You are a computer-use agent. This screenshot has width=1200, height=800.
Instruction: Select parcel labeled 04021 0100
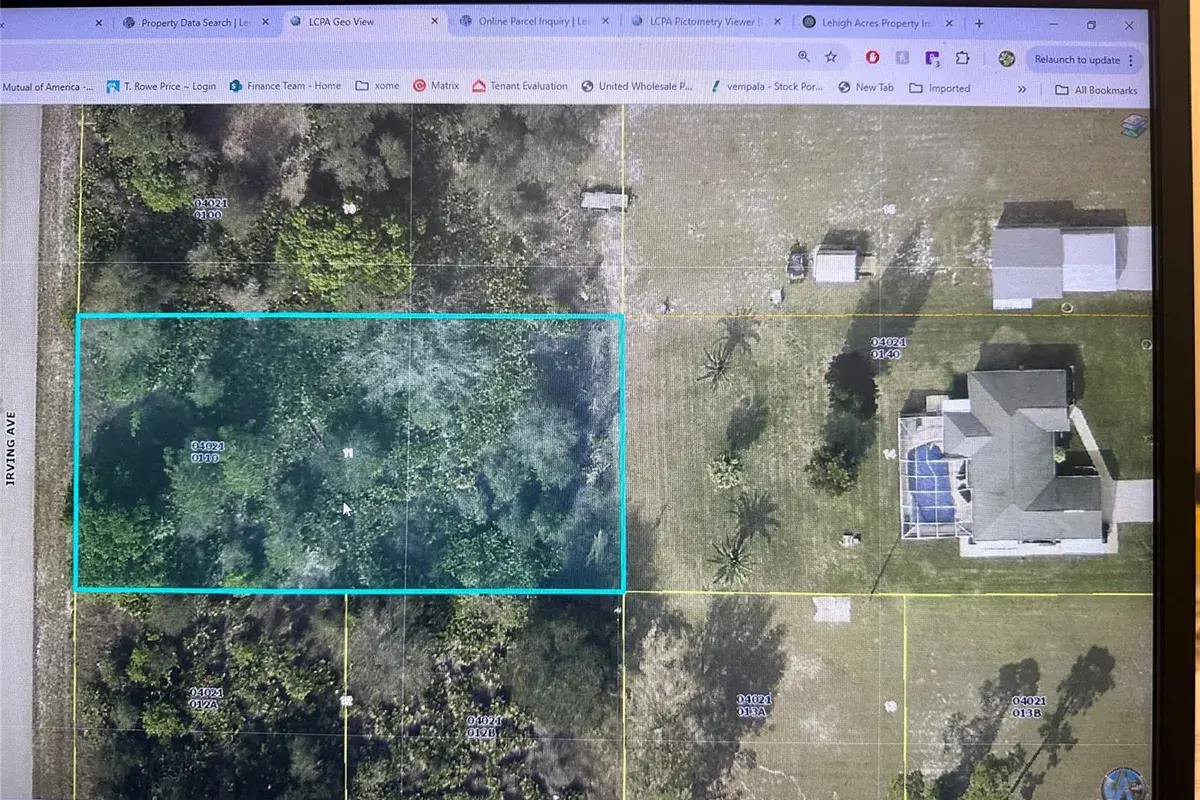(x=210, y=208)
